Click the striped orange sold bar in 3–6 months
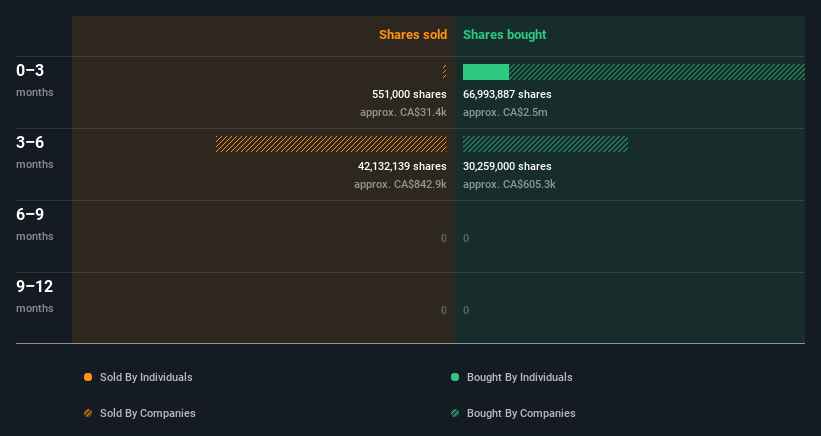This screenshot has width=821, height=436. click(x=331, y=144)
